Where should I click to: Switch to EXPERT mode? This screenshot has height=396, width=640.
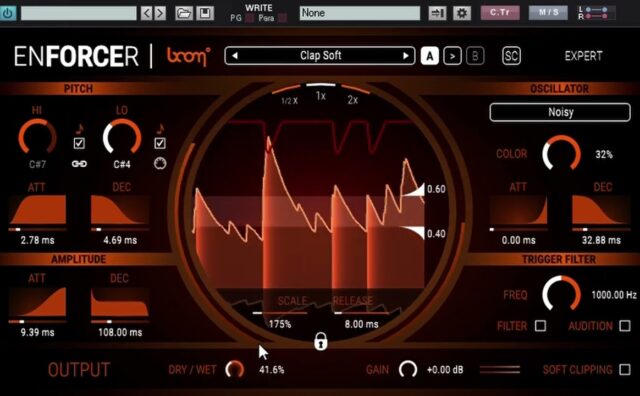(x=583, y=56)
